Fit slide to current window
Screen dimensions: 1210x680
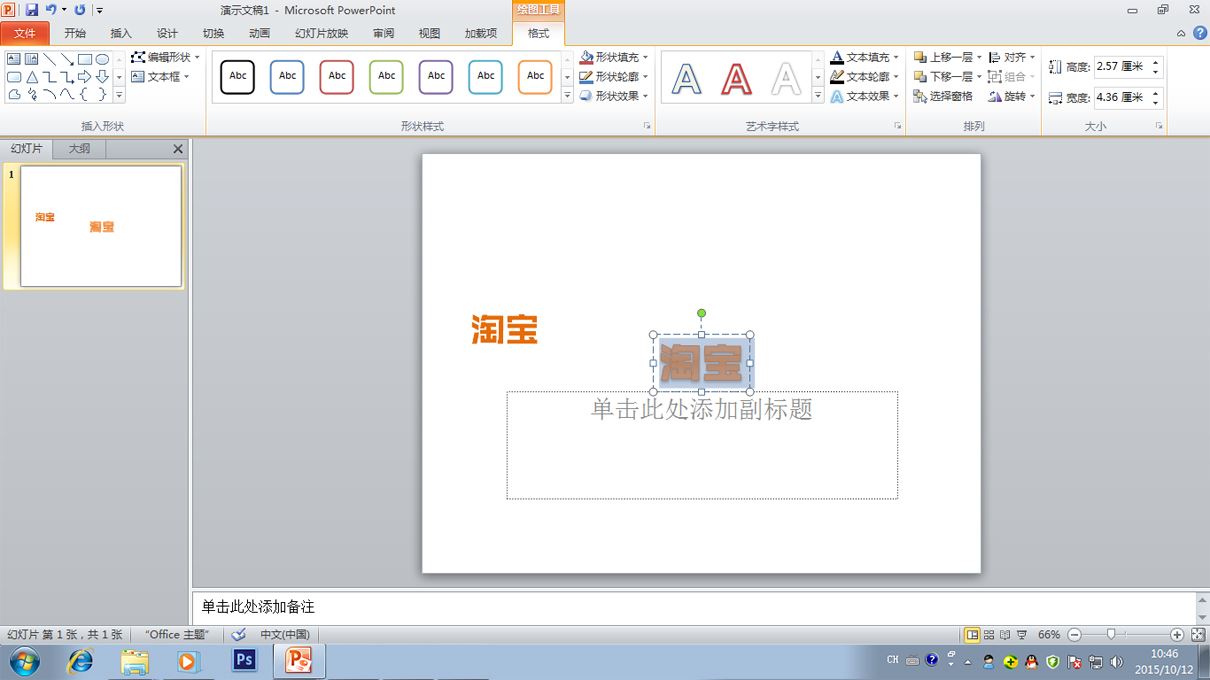click(1198, 635)
